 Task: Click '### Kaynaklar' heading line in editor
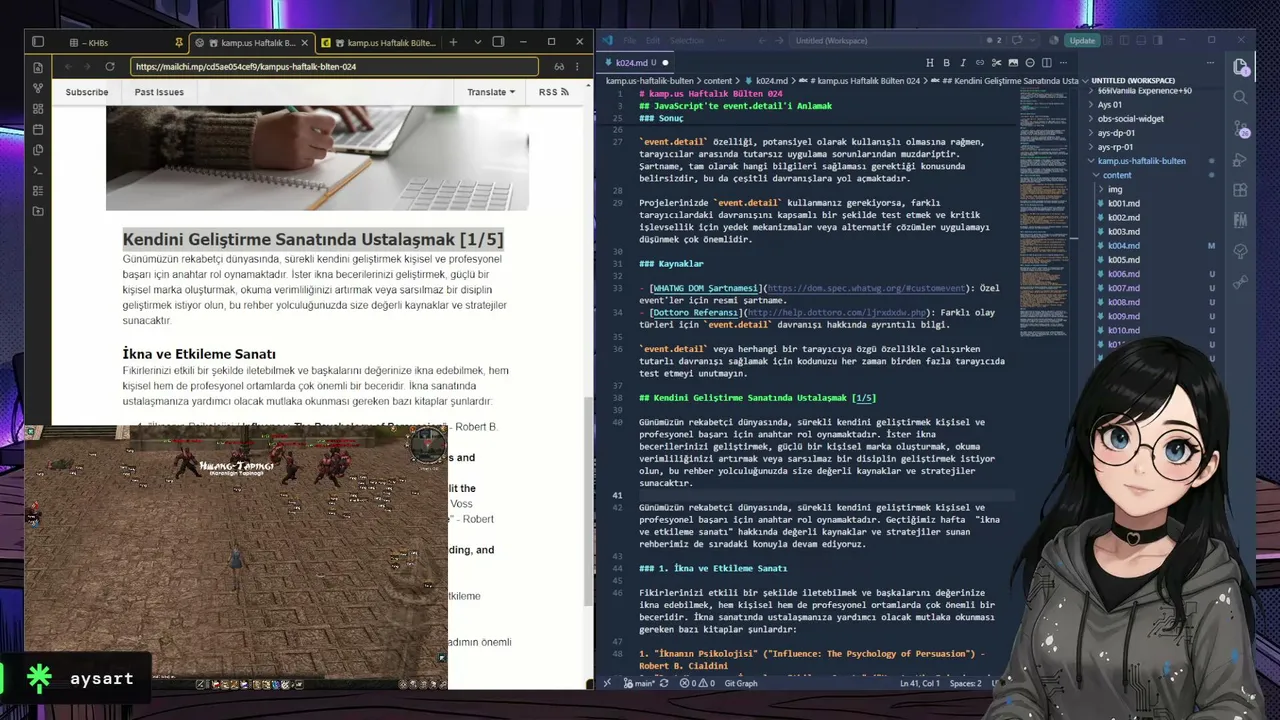pyautogui.click(x=670, y=264)
